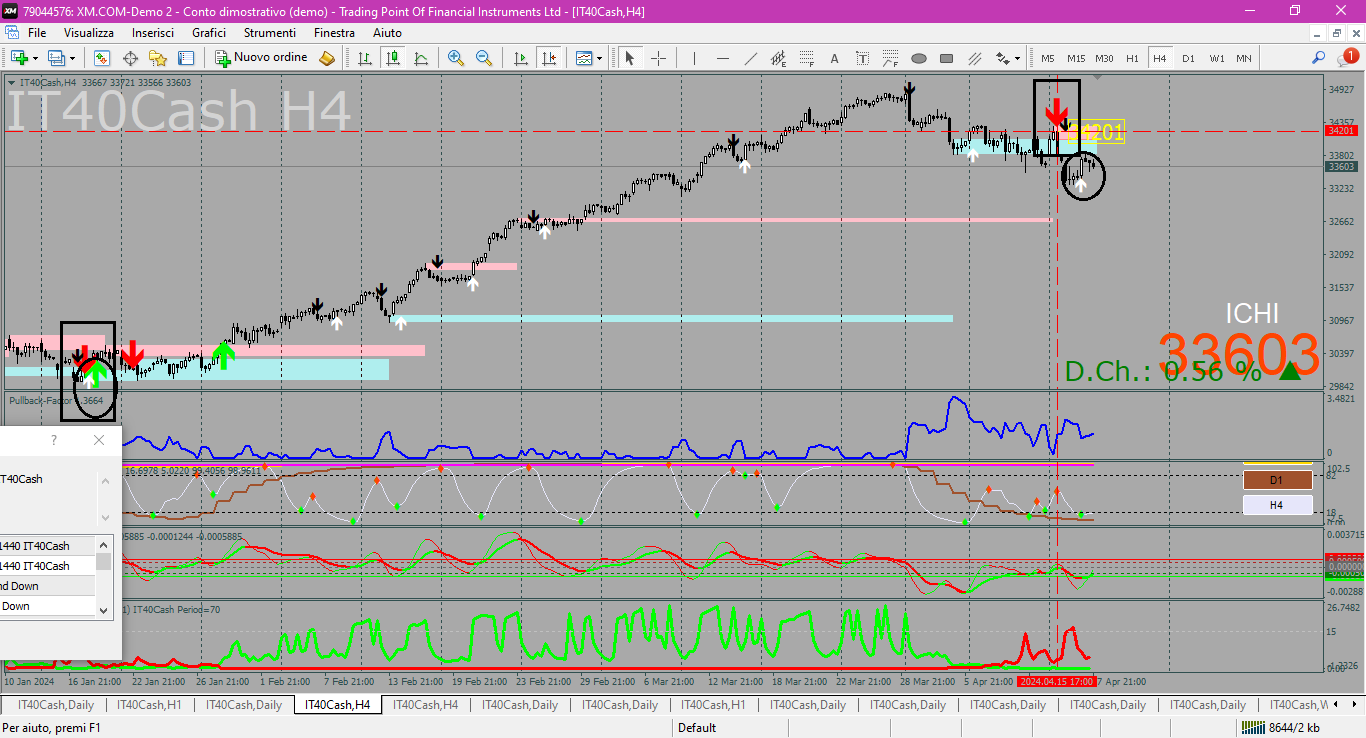Image resolution: width=1366 pixels, height=738 pixels.
Task: Switch timeframe to MN
Action: [1243, 58]
